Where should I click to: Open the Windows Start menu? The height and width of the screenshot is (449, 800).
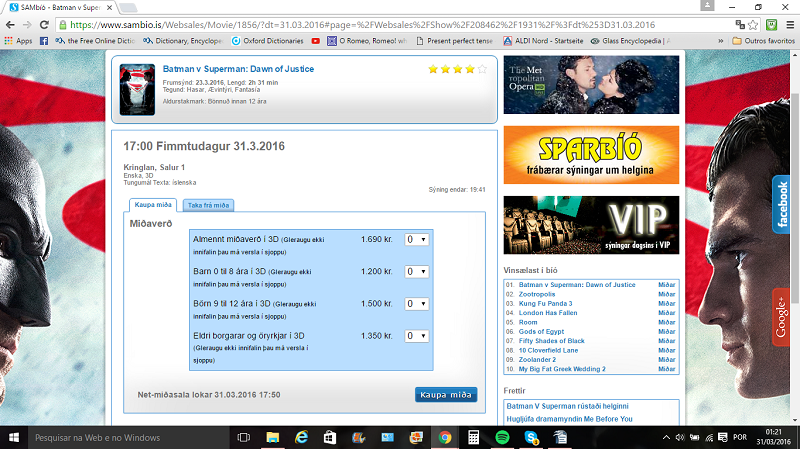14,438
